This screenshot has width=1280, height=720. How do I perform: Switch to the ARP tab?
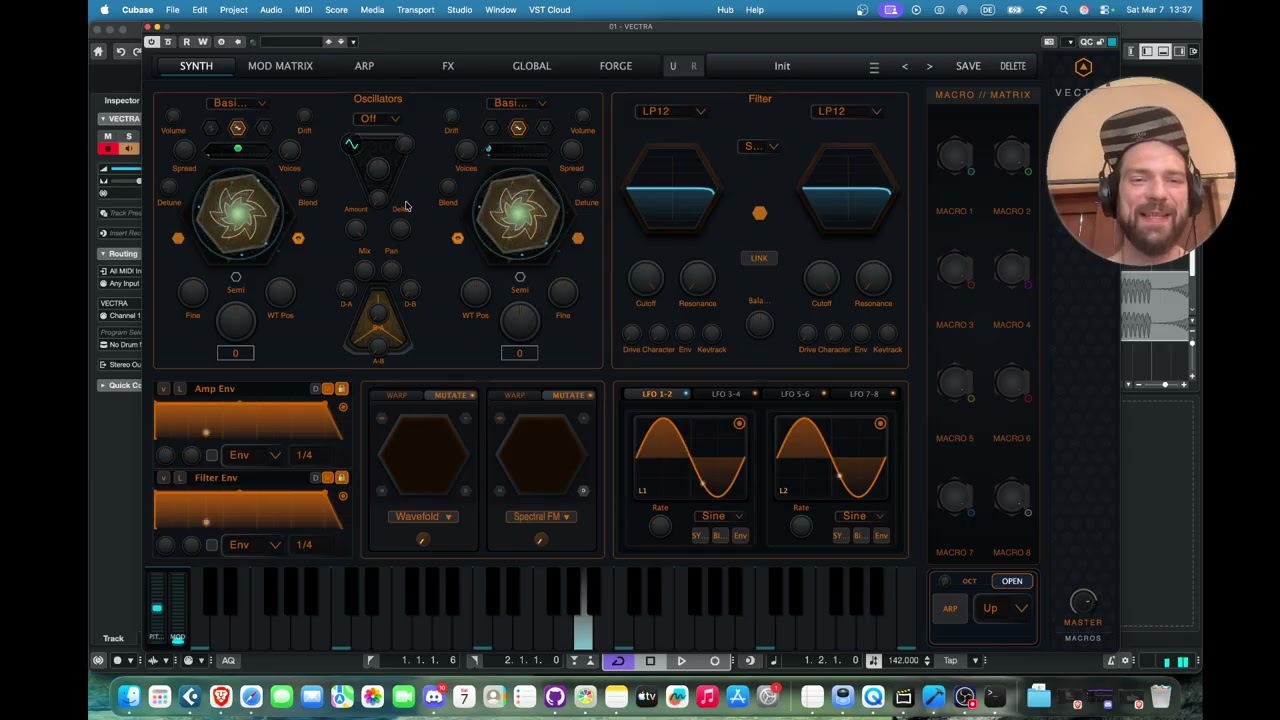(364, 66)
